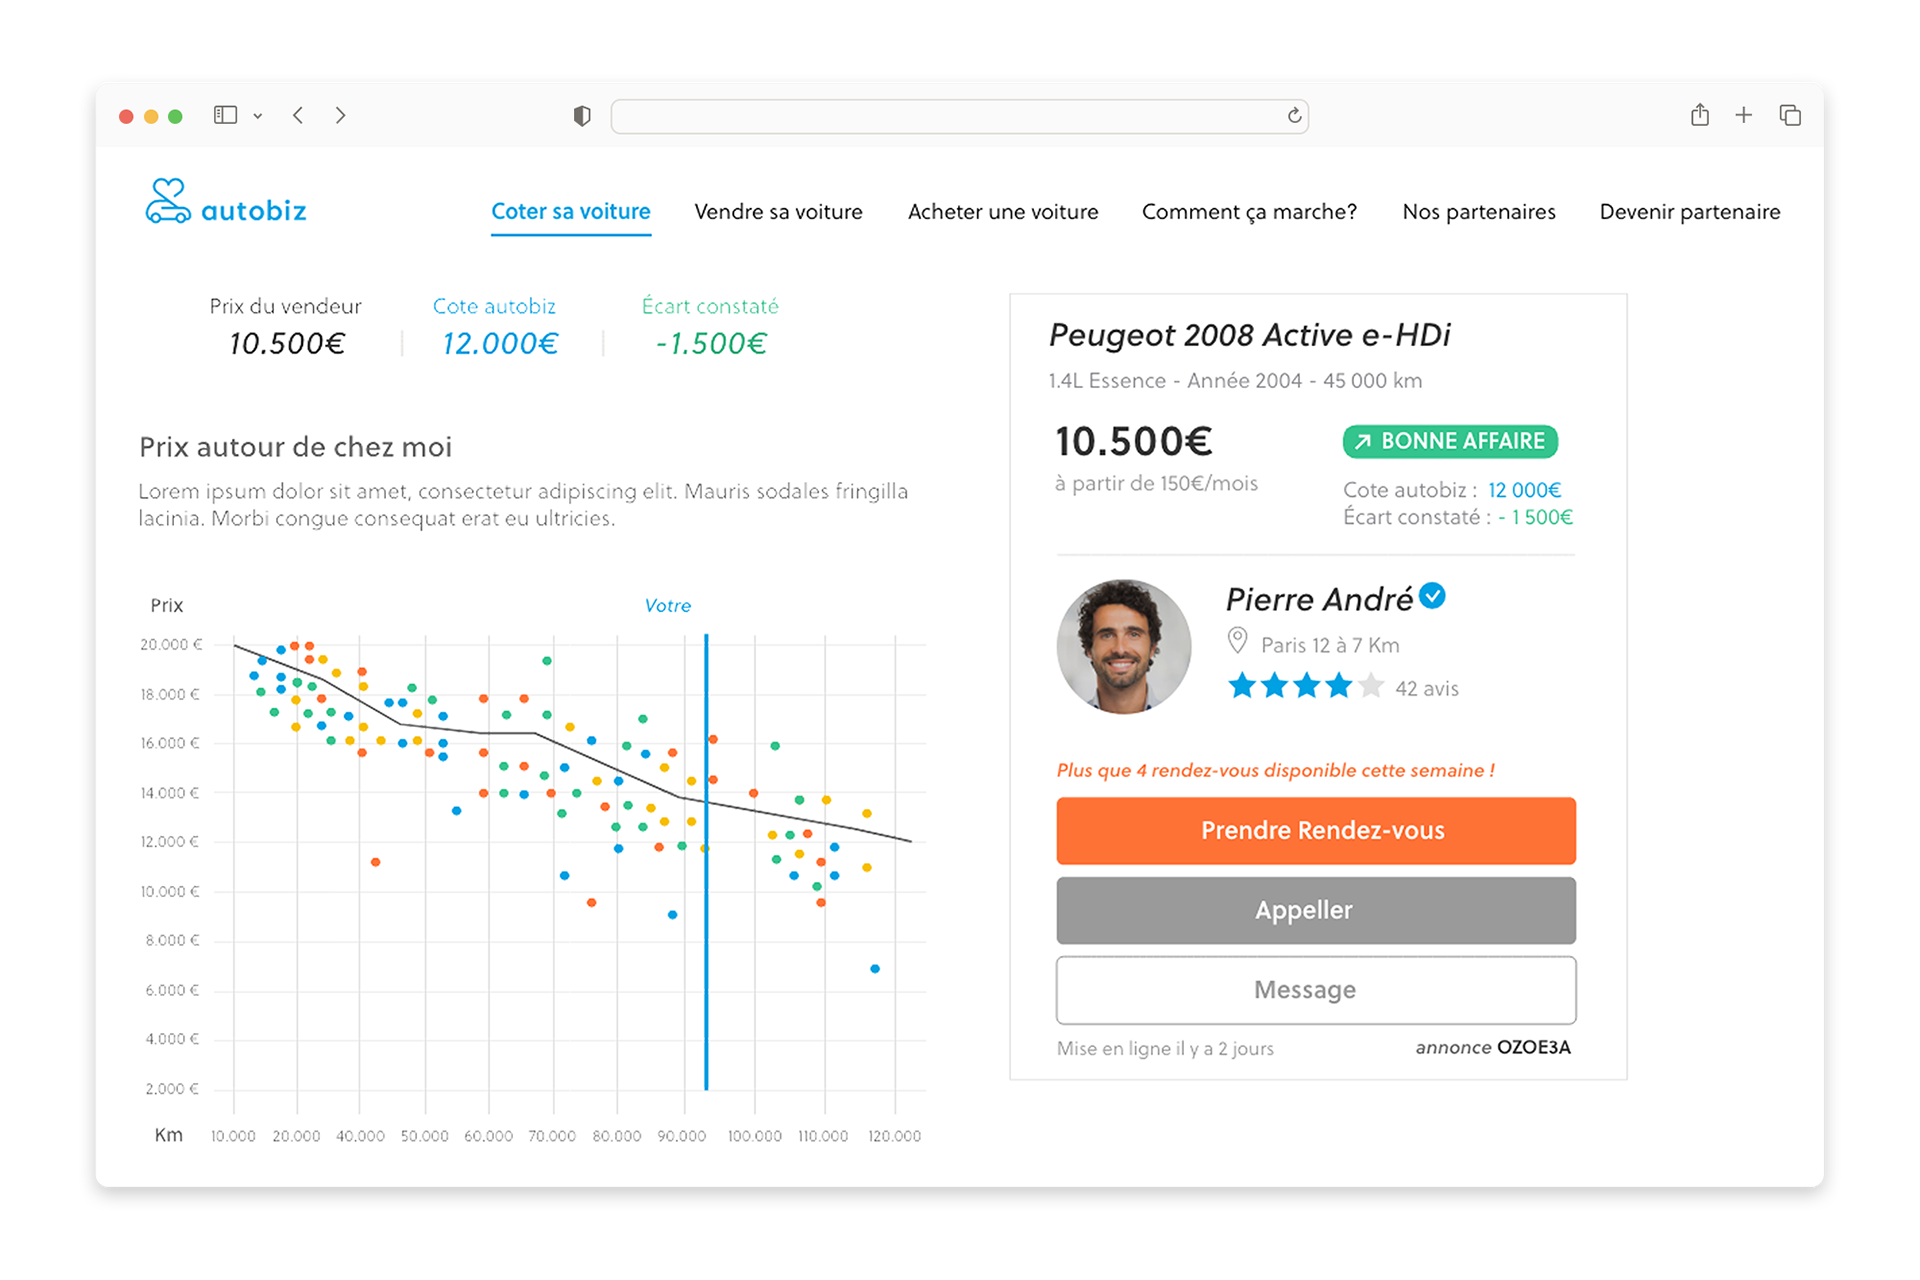Screen dimensions: 1920x1280
Task: Click the autobiz heart-car logo
Action: coord(168,201)
